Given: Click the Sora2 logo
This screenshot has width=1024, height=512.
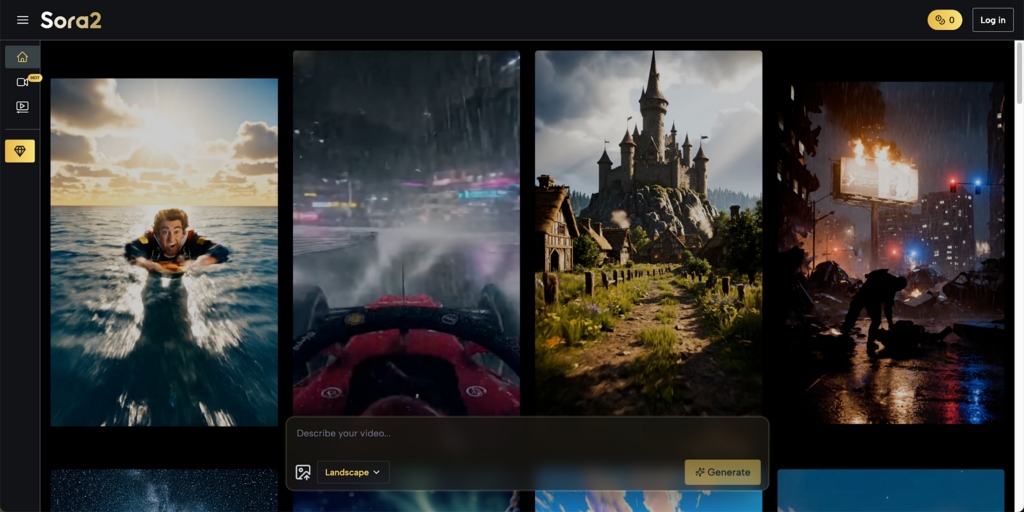Looking at the screenshot, I should [x=71, y=20].
